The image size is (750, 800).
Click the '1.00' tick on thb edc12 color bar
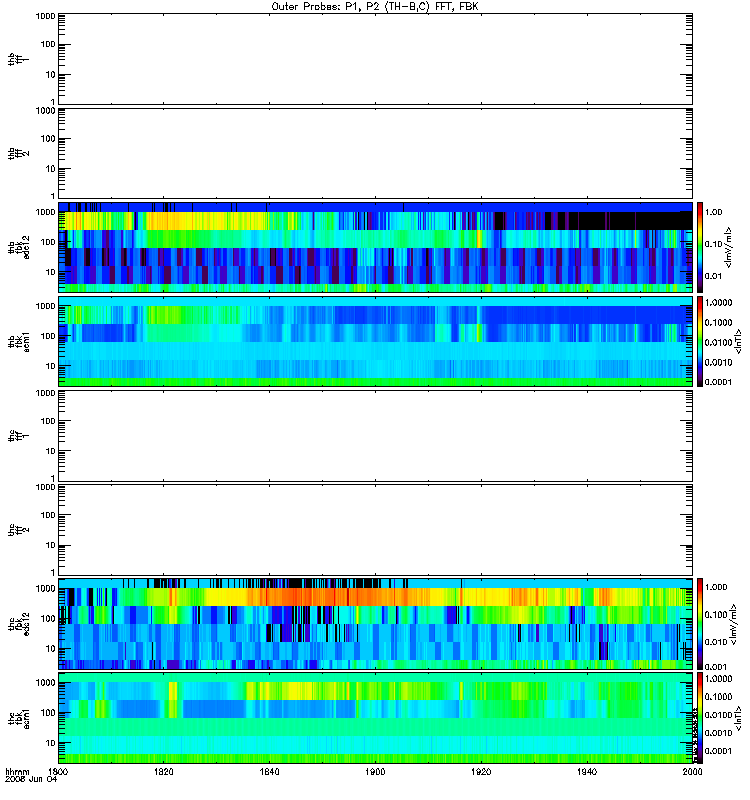pos(713,212)
